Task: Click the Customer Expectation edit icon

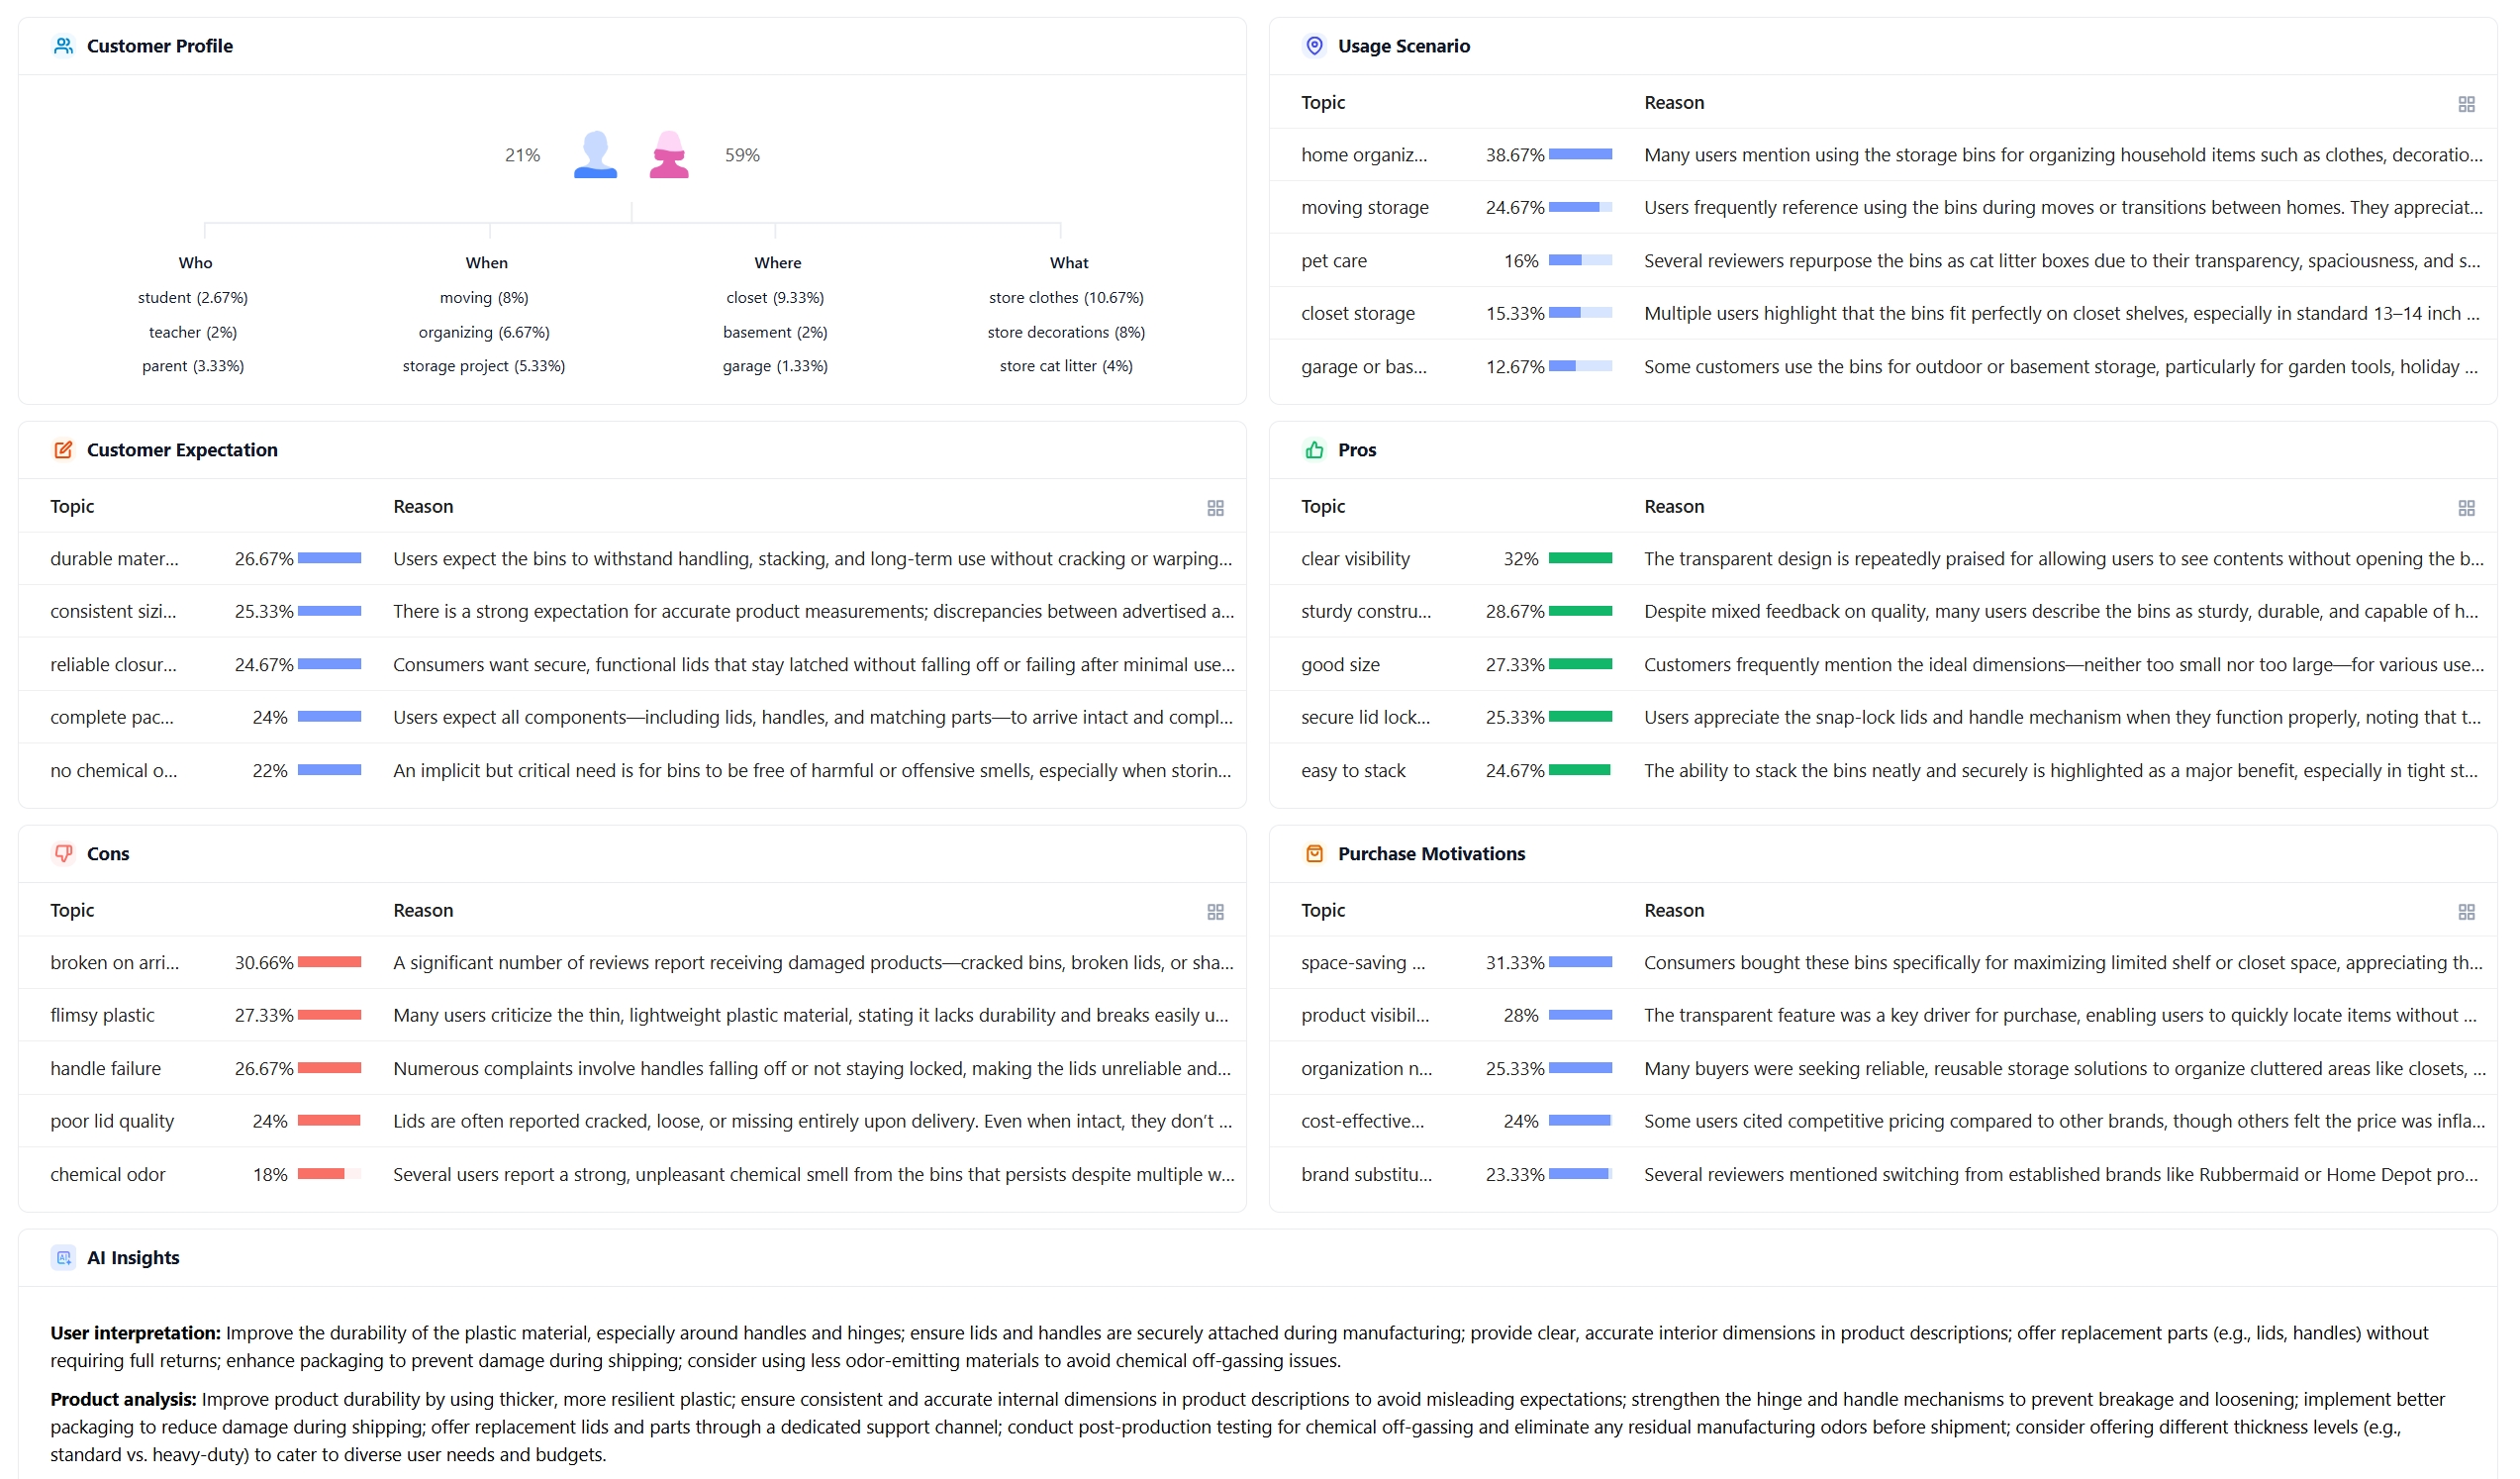Action: point(63,450)
